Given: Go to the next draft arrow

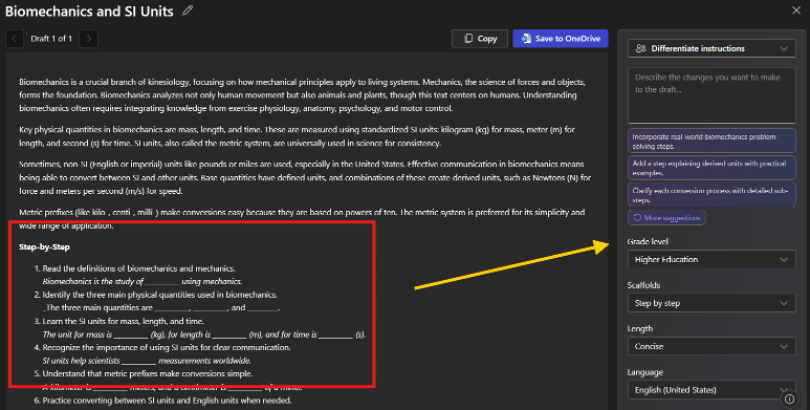Looking at the screenshot, I should tap(89, 39).
